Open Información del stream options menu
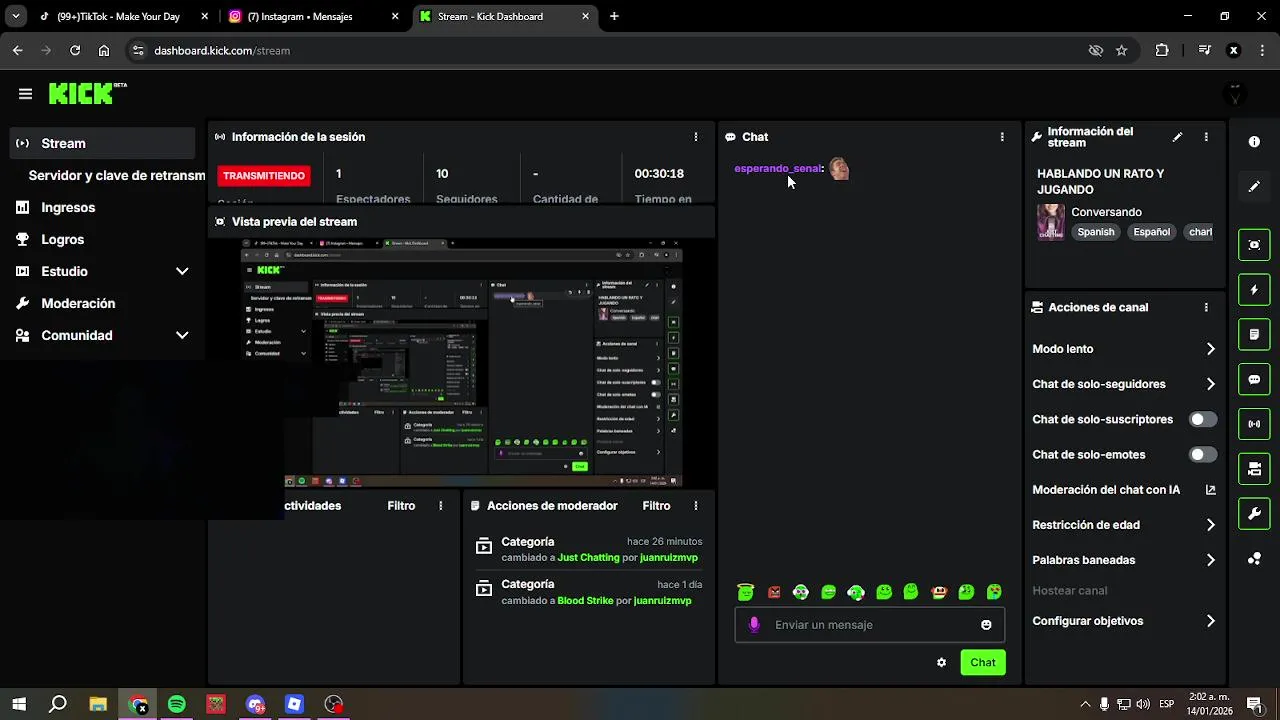Image resolution: width=1280 pixels, height=720 pixels. [1206, 137]
